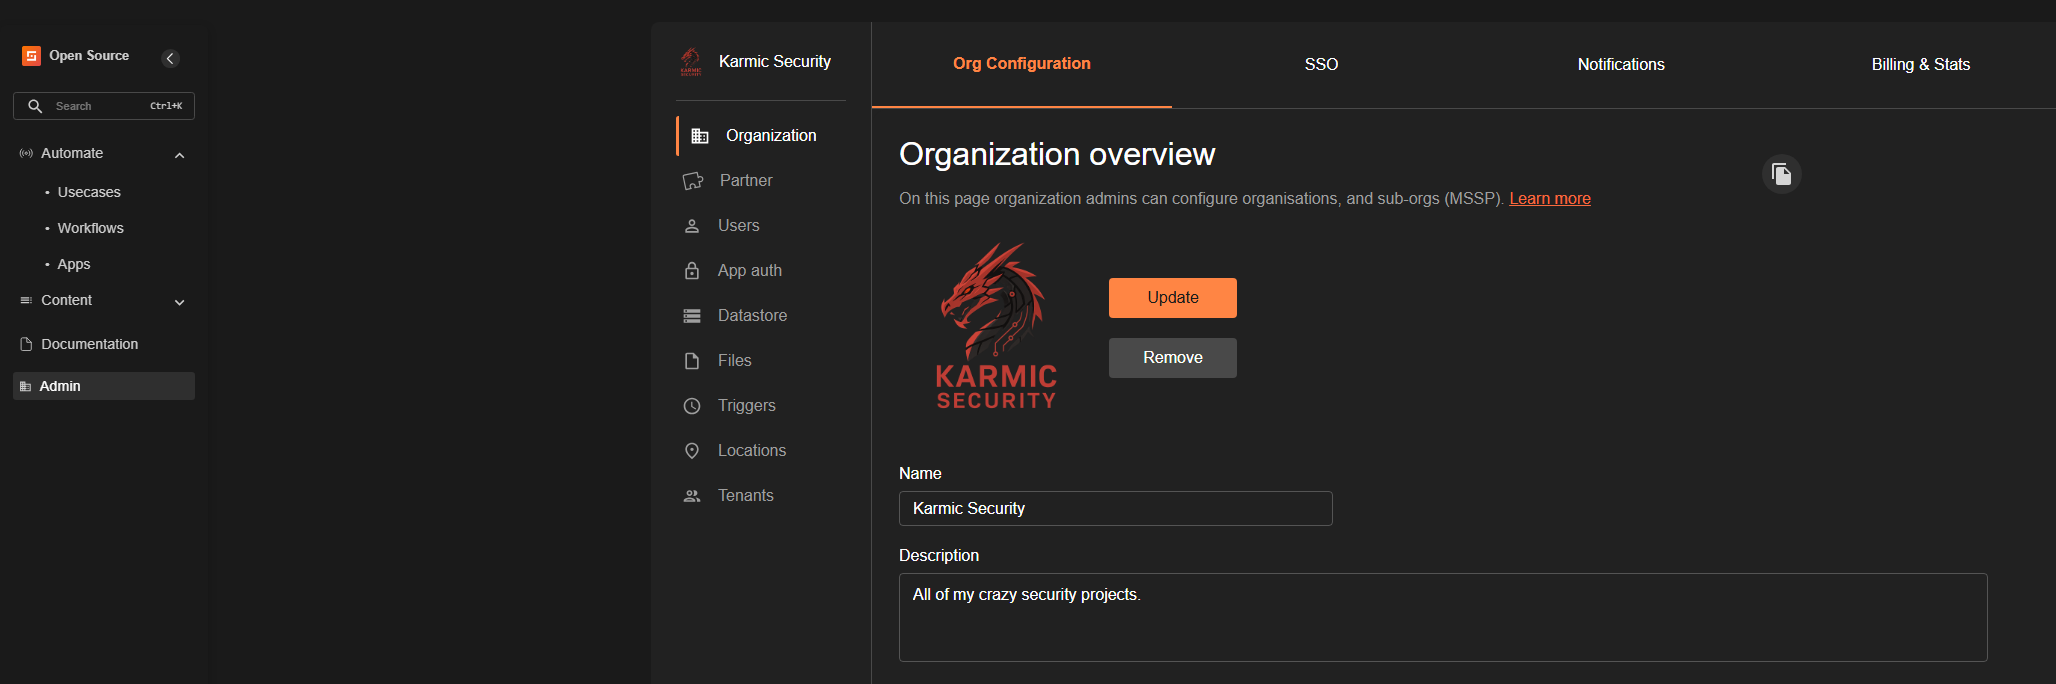Click the large Karmic Security logo image
Screen dimensions: 2056x684
click(x=996, y=326)
